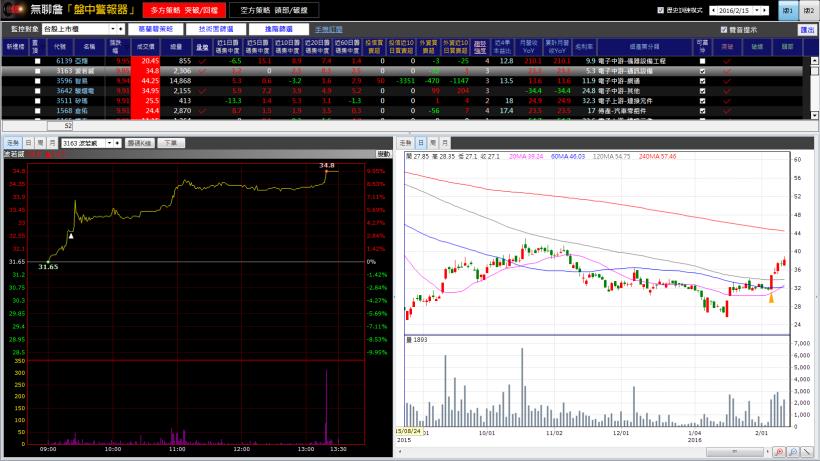Check the pin-to-top box for stock 6139
The height and width of the screenshot is (461, 820).
tap(36, 61)
